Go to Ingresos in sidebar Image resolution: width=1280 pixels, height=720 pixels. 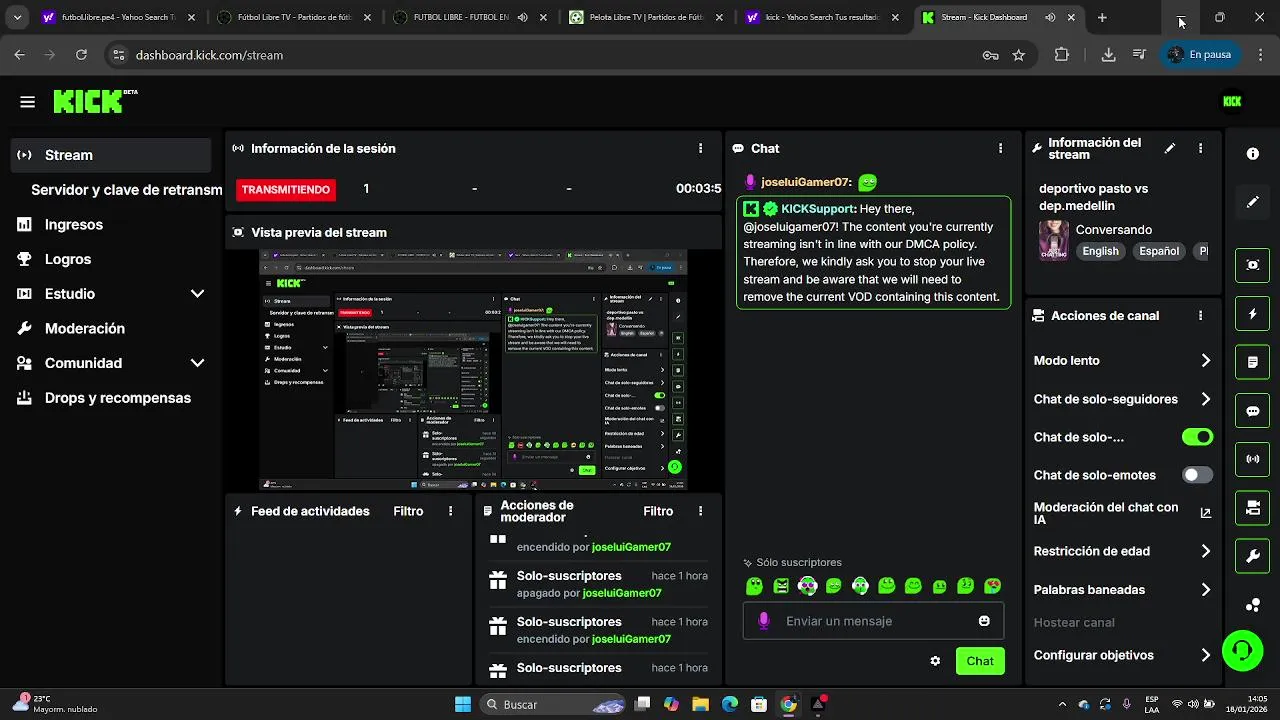112,225
